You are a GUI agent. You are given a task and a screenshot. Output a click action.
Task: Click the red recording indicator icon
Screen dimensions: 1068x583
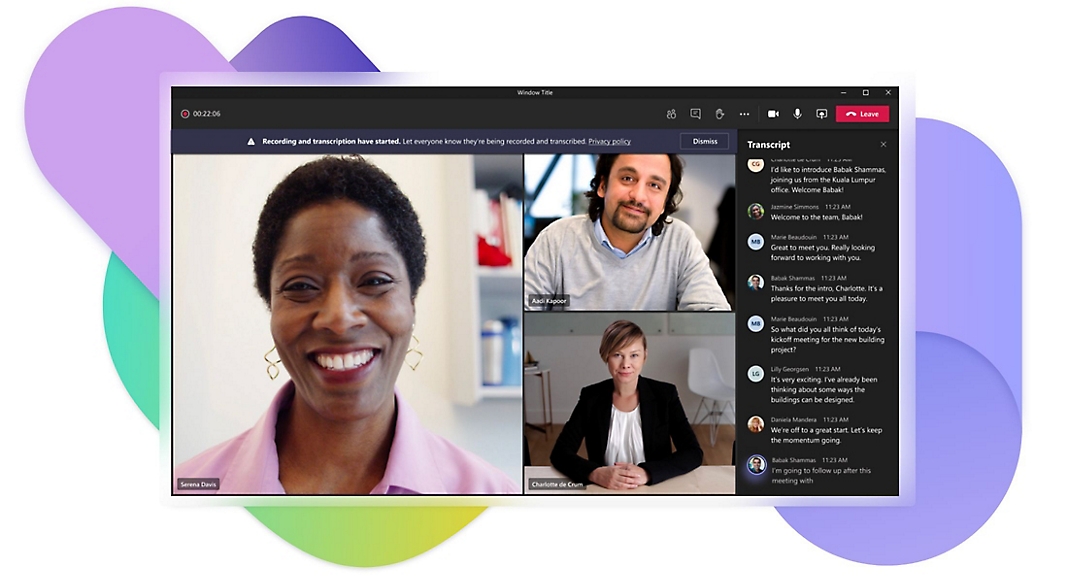(x=185, y=114)
